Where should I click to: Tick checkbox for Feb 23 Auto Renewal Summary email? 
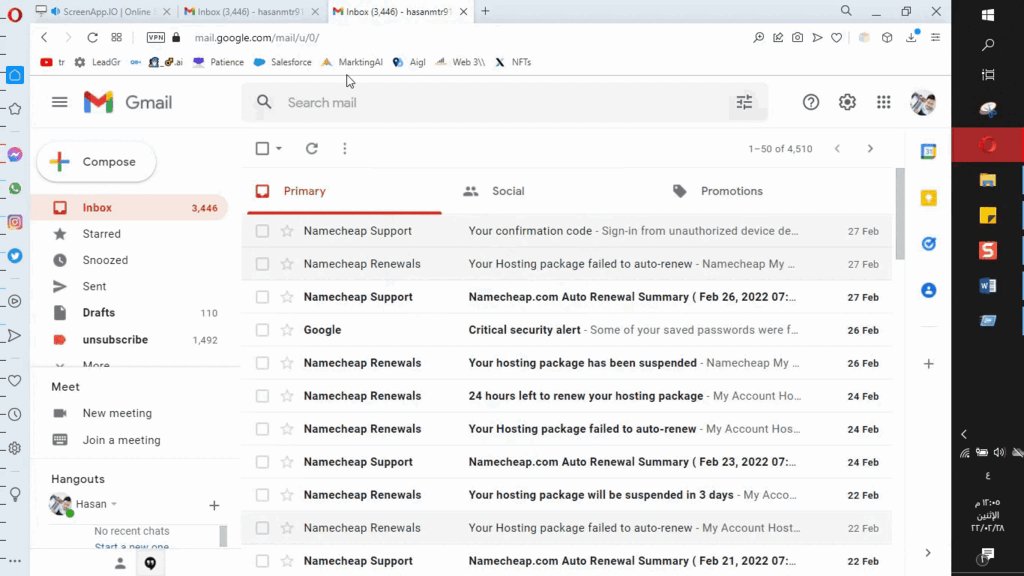(262, 462)
